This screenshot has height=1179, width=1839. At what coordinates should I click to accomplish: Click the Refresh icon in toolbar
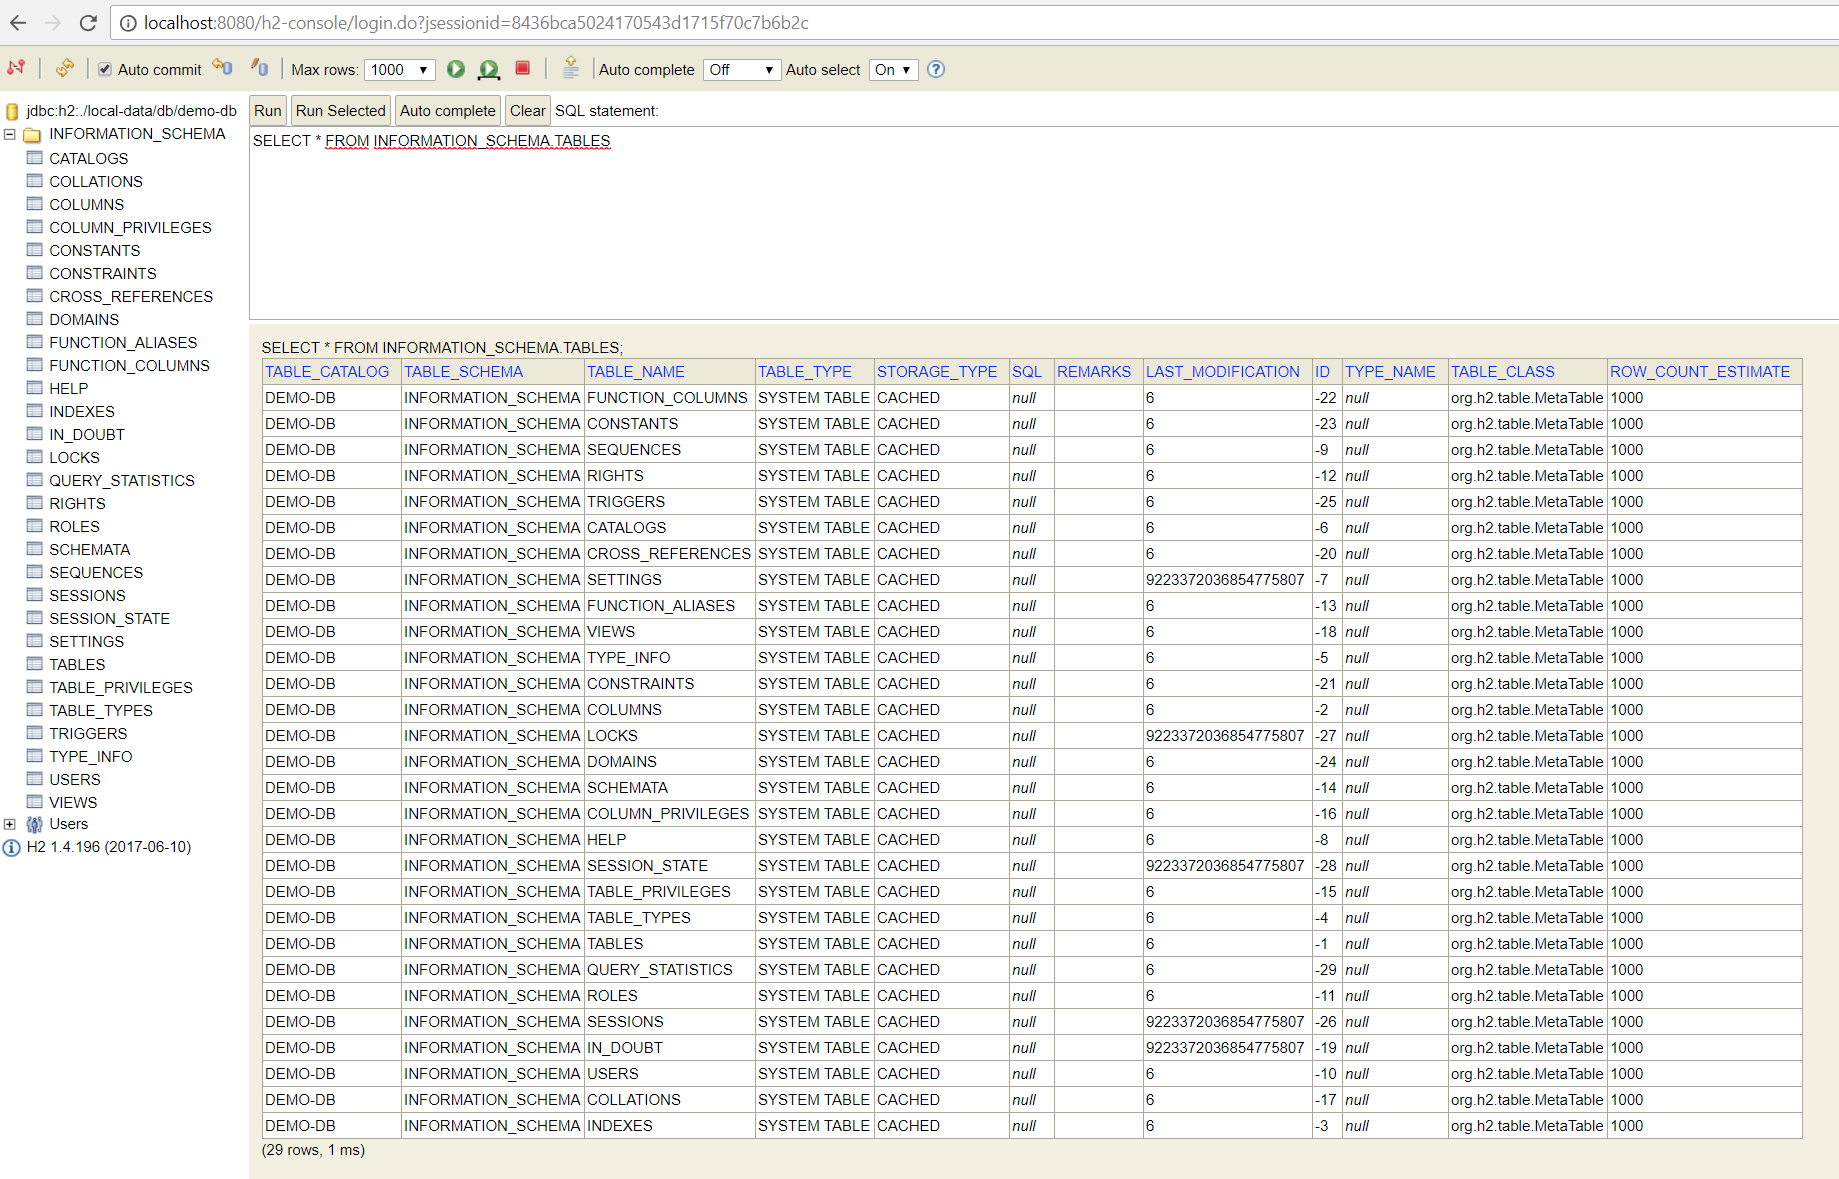pyautogui.click(x=65, y=68)
